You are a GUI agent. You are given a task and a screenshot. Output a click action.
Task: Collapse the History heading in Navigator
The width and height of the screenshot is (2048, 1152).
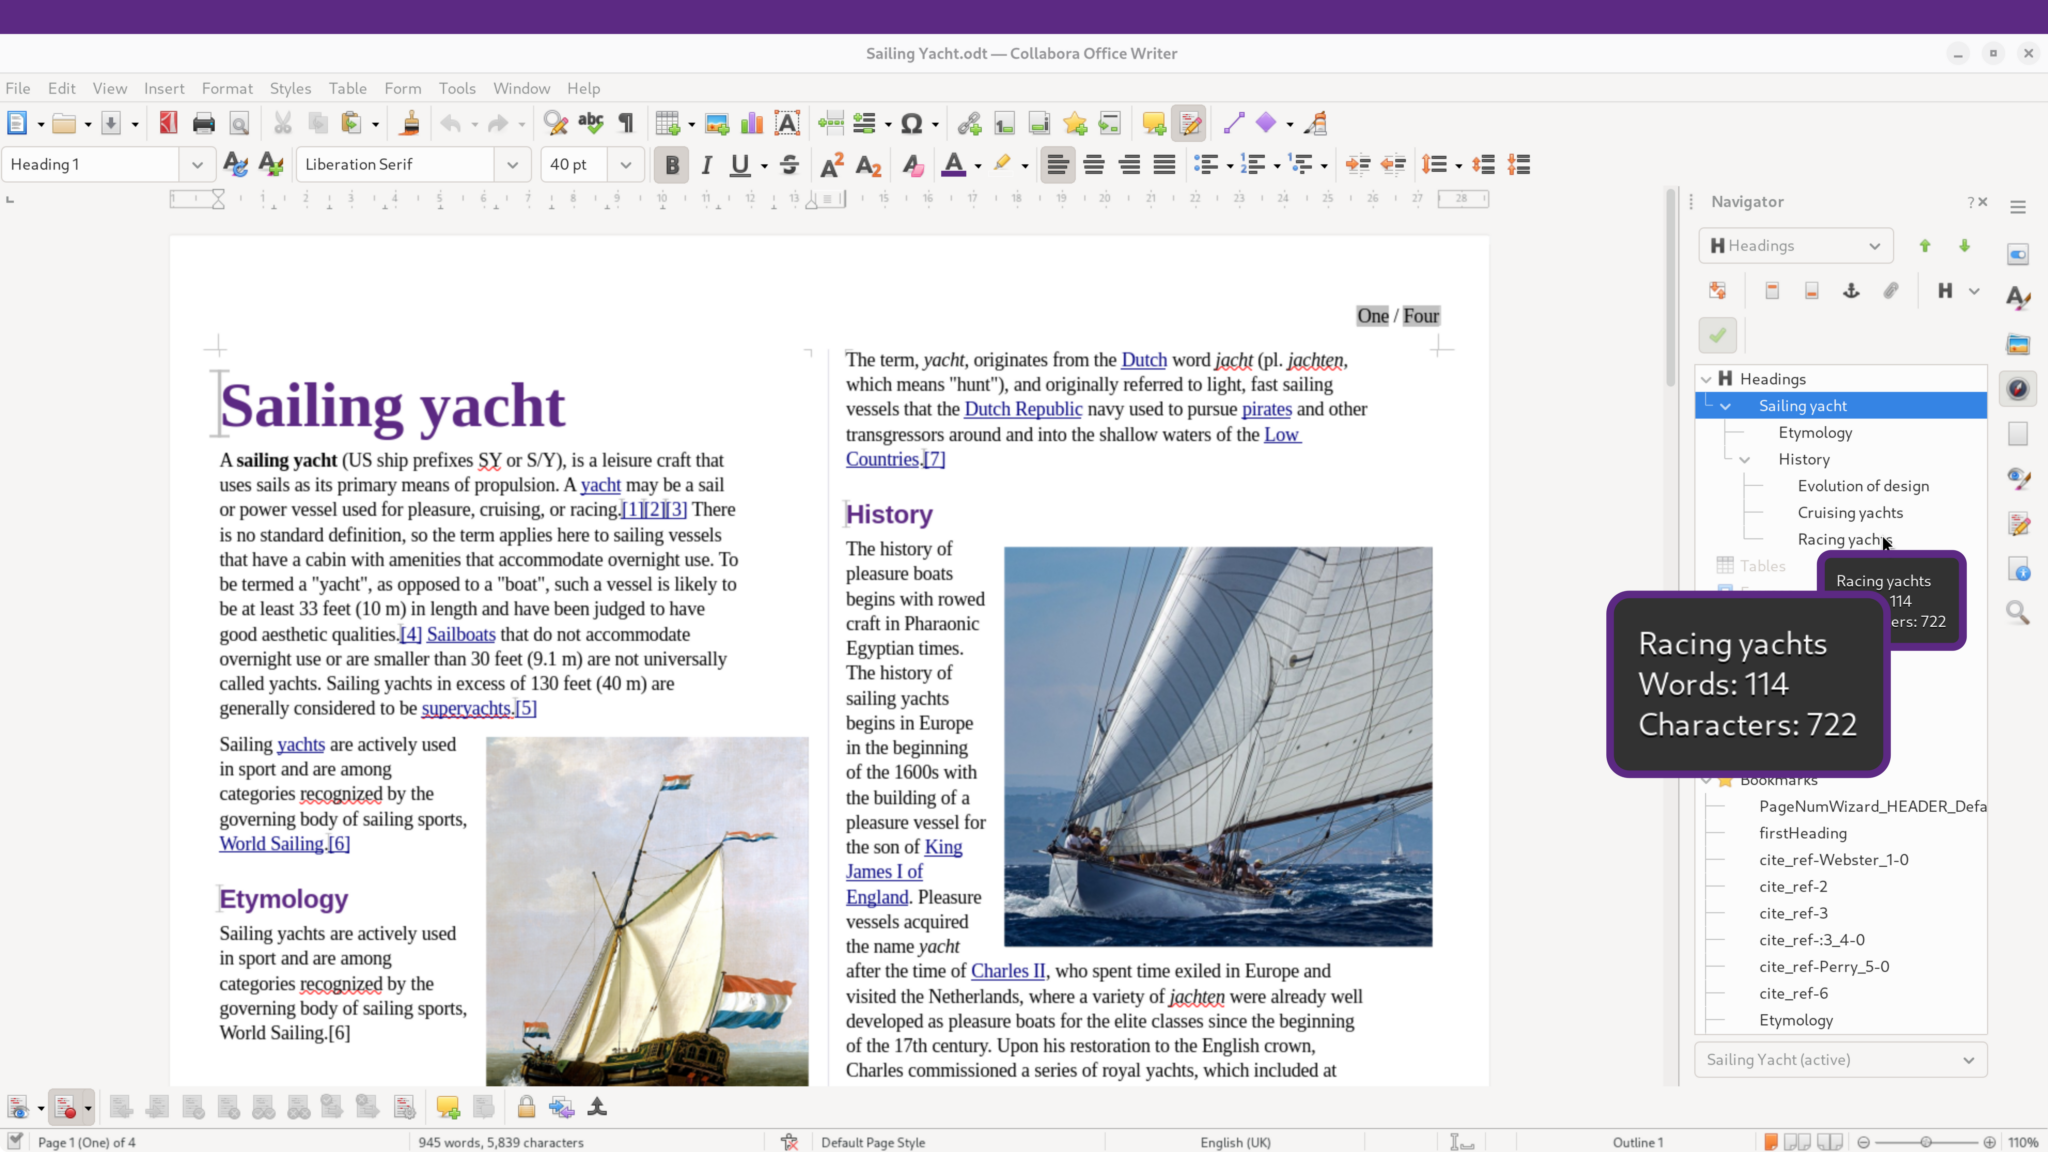(x=1744, y=459)
